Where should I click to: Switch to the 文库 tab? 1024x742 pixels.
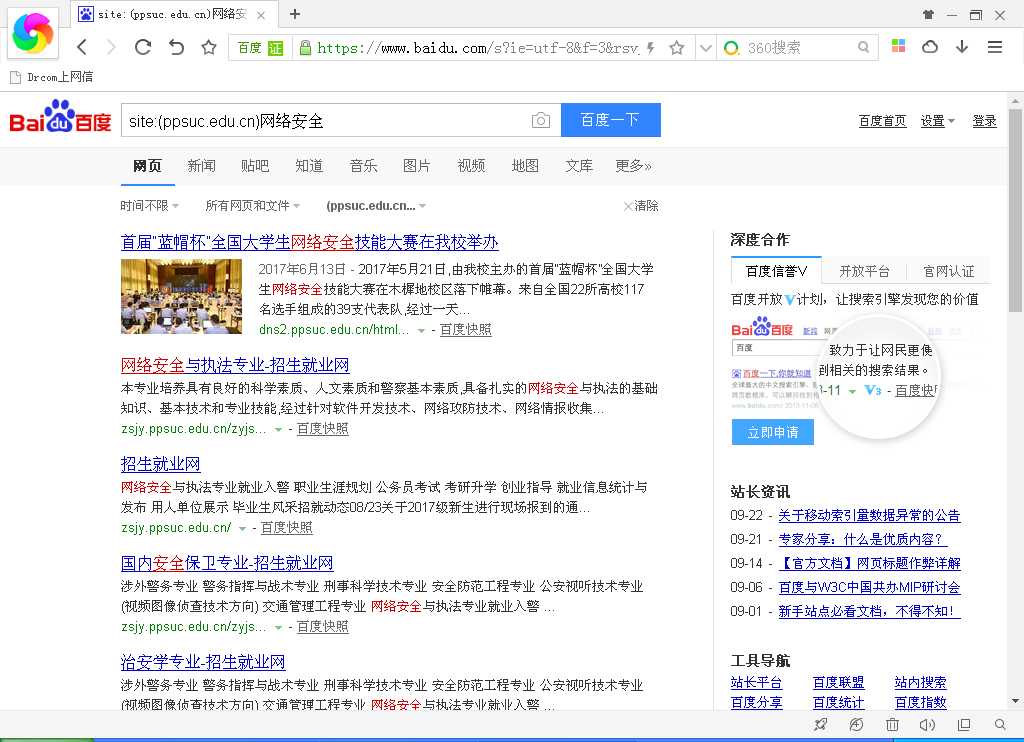coord(579,166)
